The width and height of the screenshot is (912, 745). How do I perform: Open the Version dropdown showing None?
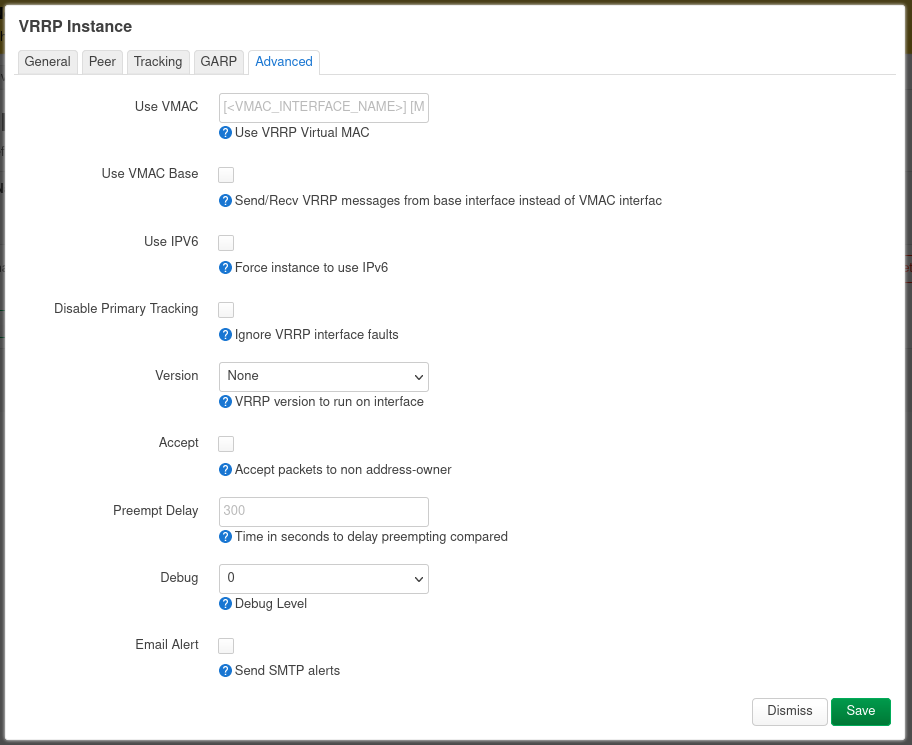tap(323, 377)
